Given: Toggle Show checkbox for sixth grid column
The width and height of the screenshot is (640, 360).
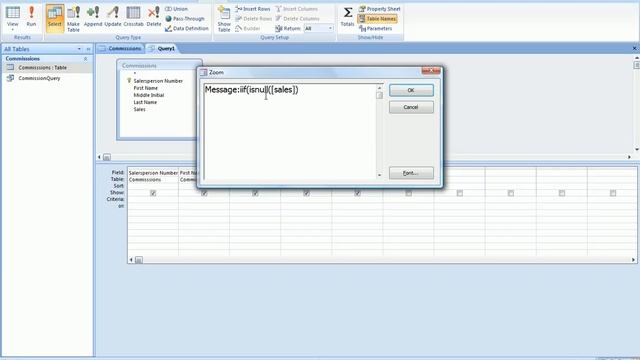Looking at the screenshot, I should coord(409,193).
